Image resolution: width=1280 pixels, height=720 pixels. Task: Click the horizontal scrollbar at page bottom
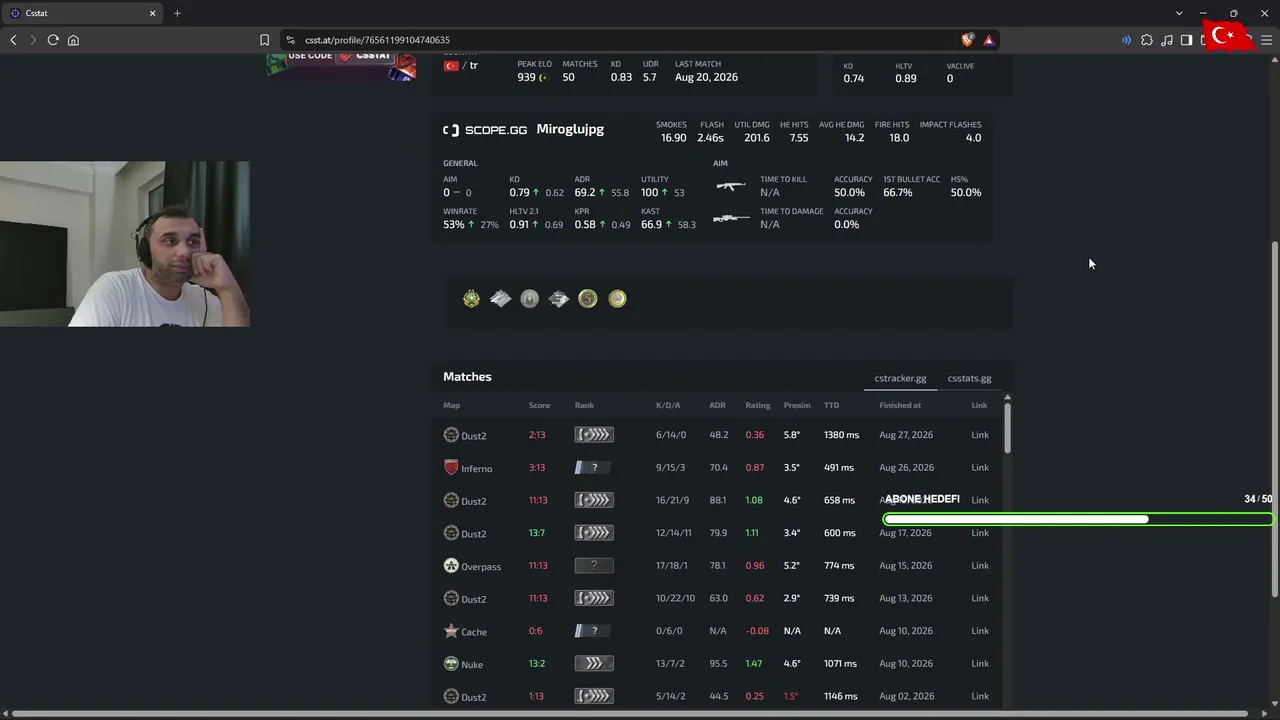[x=630, y=714]
